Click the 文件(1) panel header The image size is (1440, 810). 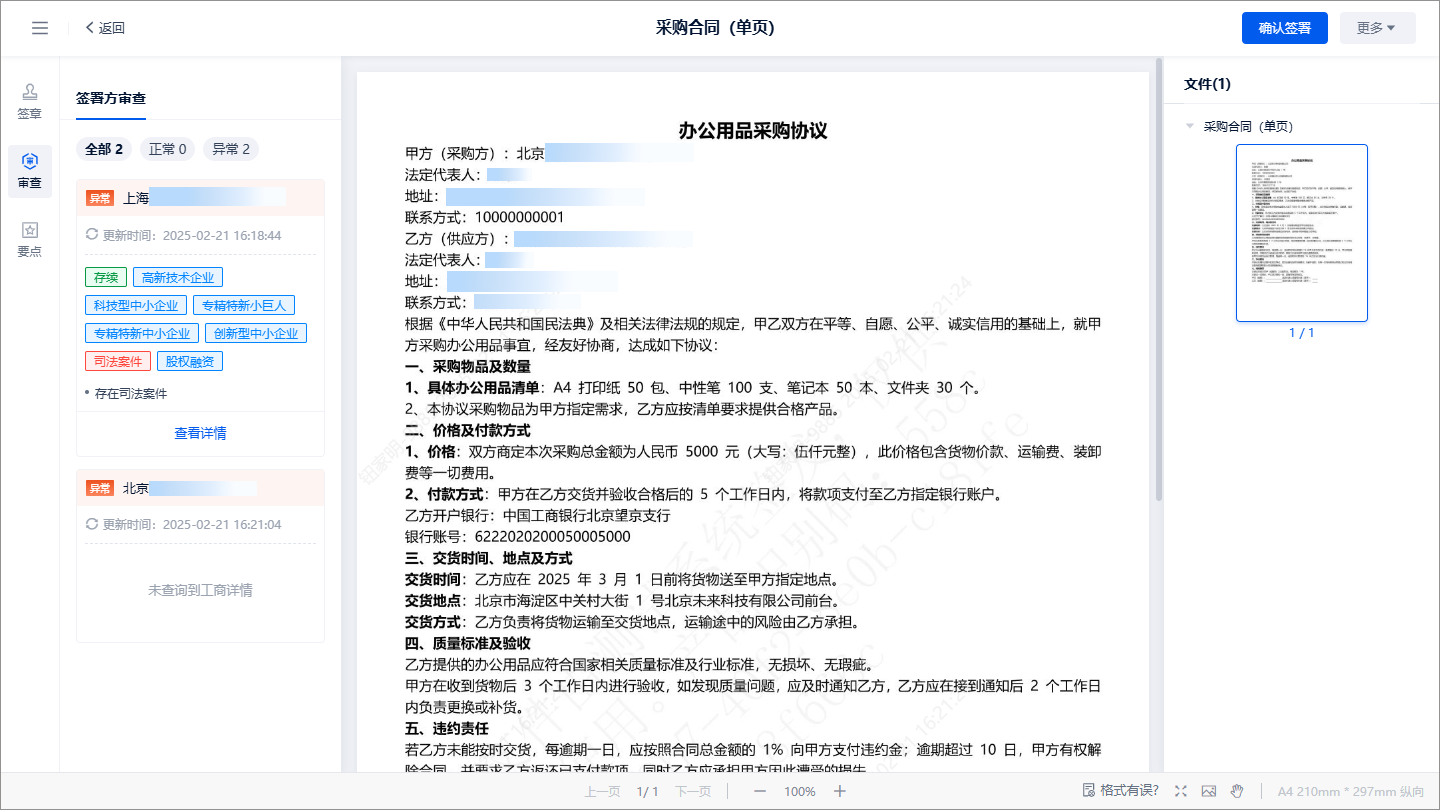1207,84
